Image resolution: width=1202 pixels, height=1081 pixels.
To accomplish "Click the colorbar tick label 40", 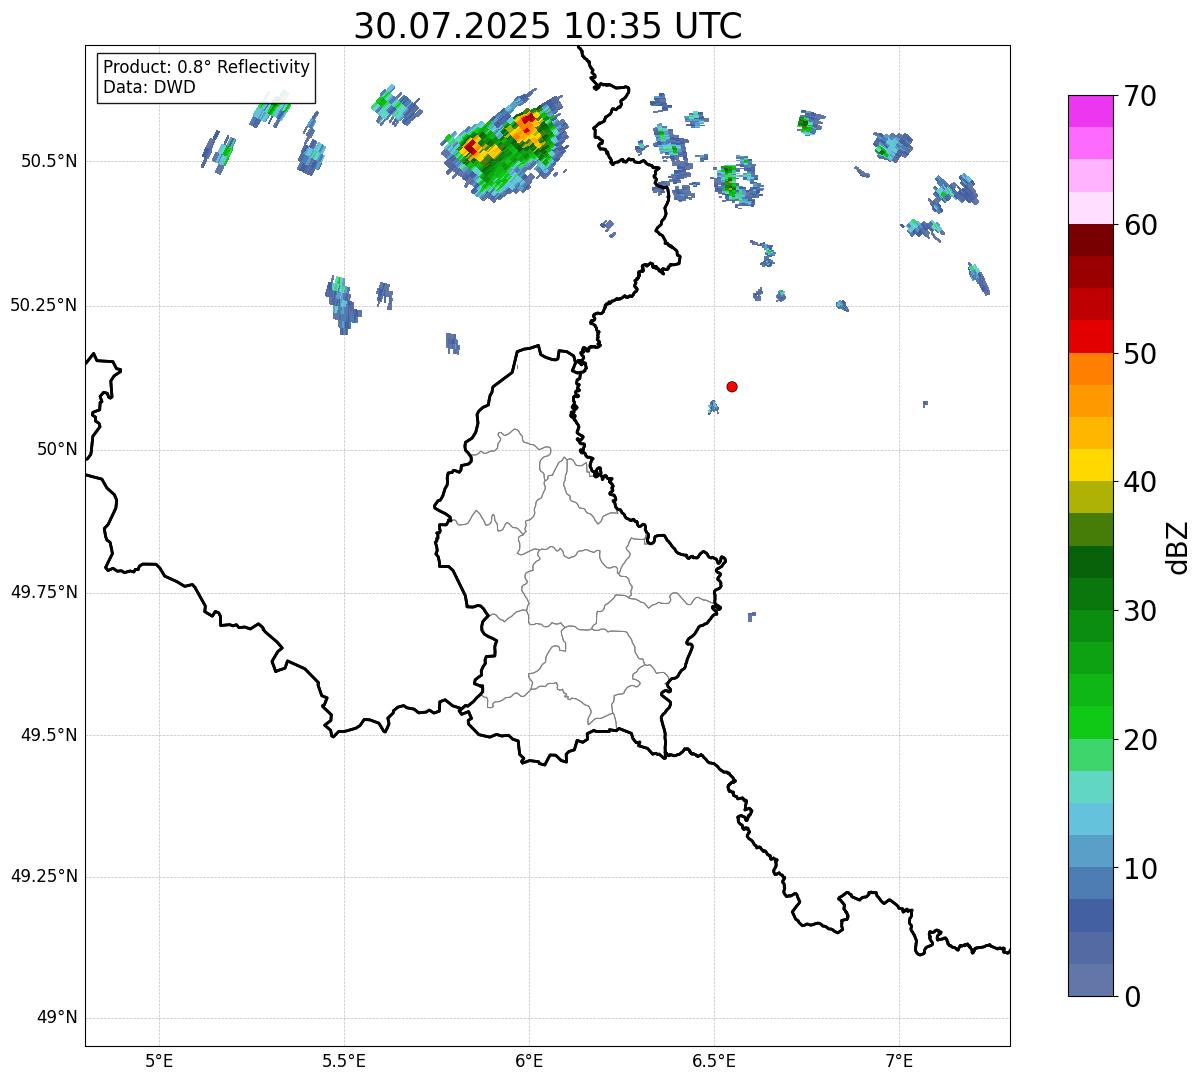I will tap(1141, 482).
